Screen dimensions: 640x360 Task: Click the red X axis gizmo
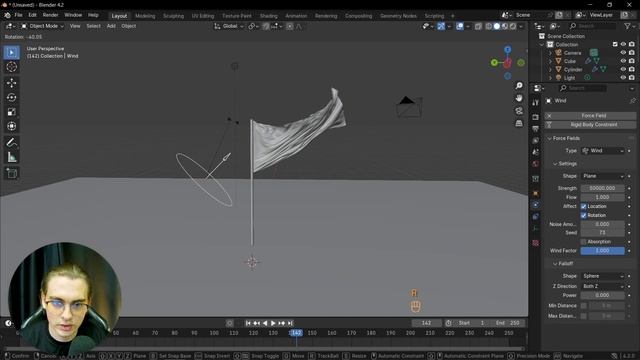[507, 63]
